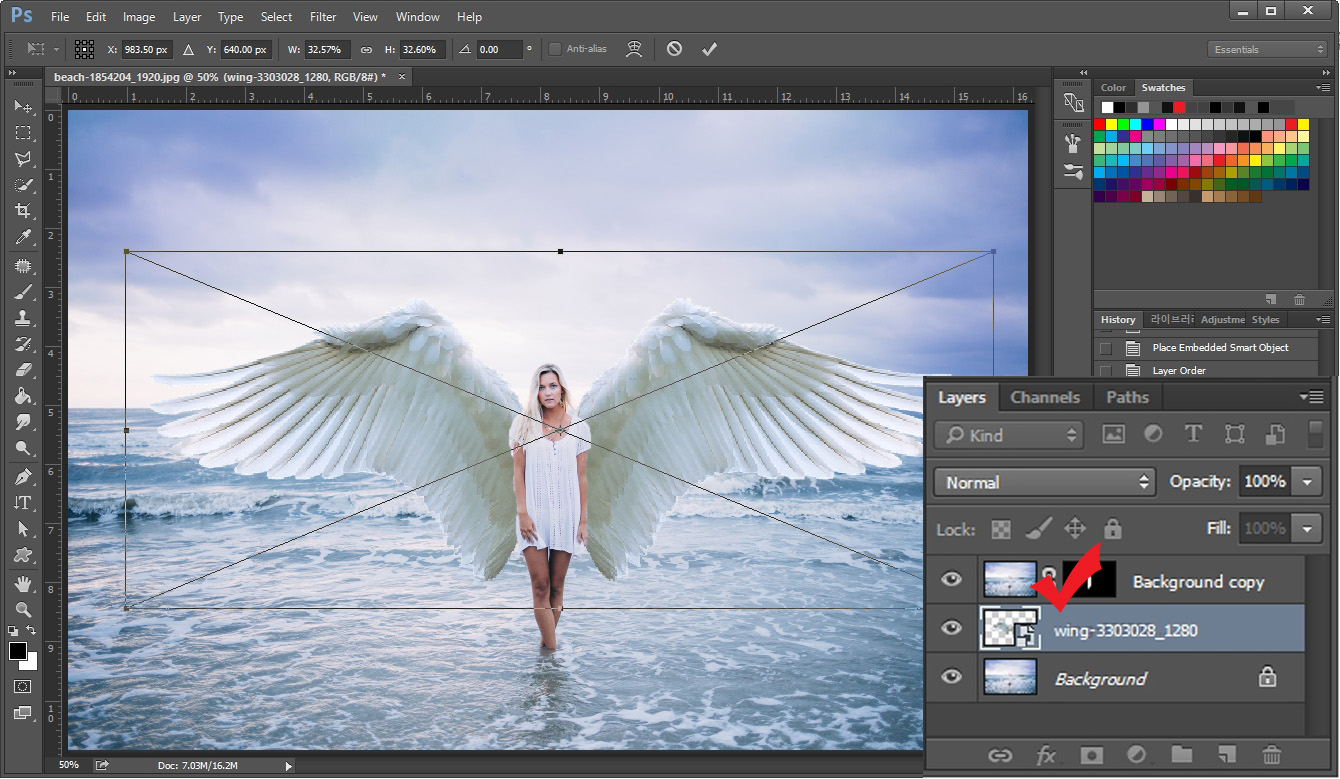Commit the transform with the checkmark button
The width and height of the screenshot is (1340, 779).
710,49
